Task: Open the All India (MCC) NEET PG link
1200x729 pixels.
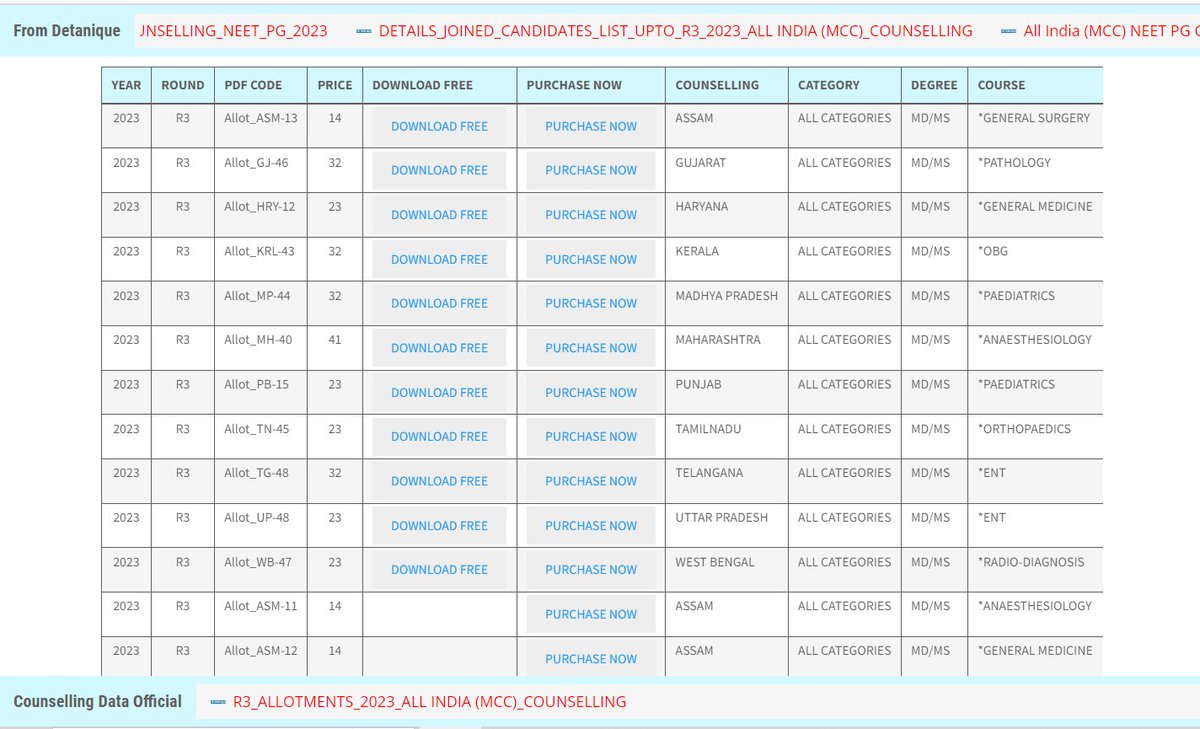Action: point(1111,30)
